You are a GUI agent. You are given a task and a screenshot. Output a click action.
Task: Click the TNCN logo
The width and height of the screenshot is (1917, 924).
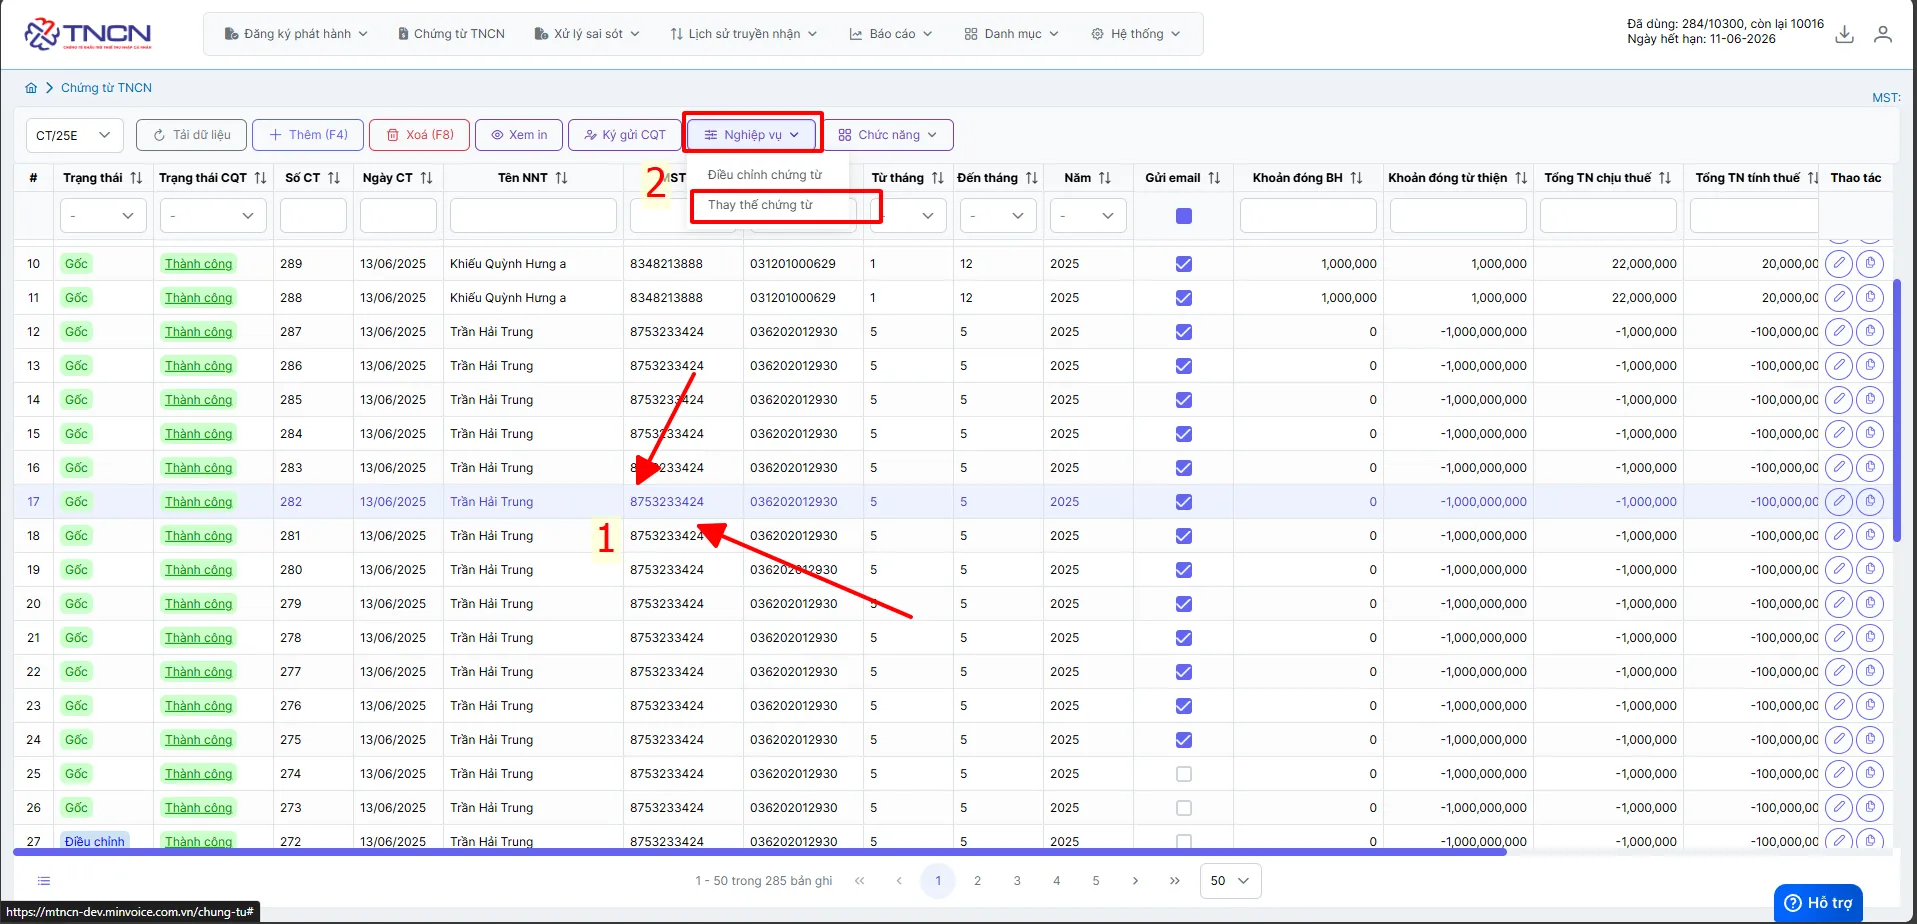tap(88, 34)
